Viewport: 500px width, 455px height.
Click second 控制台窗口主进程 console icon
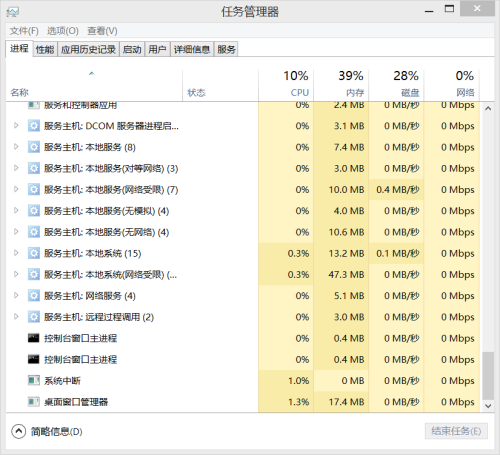click(x=34, y=360)
